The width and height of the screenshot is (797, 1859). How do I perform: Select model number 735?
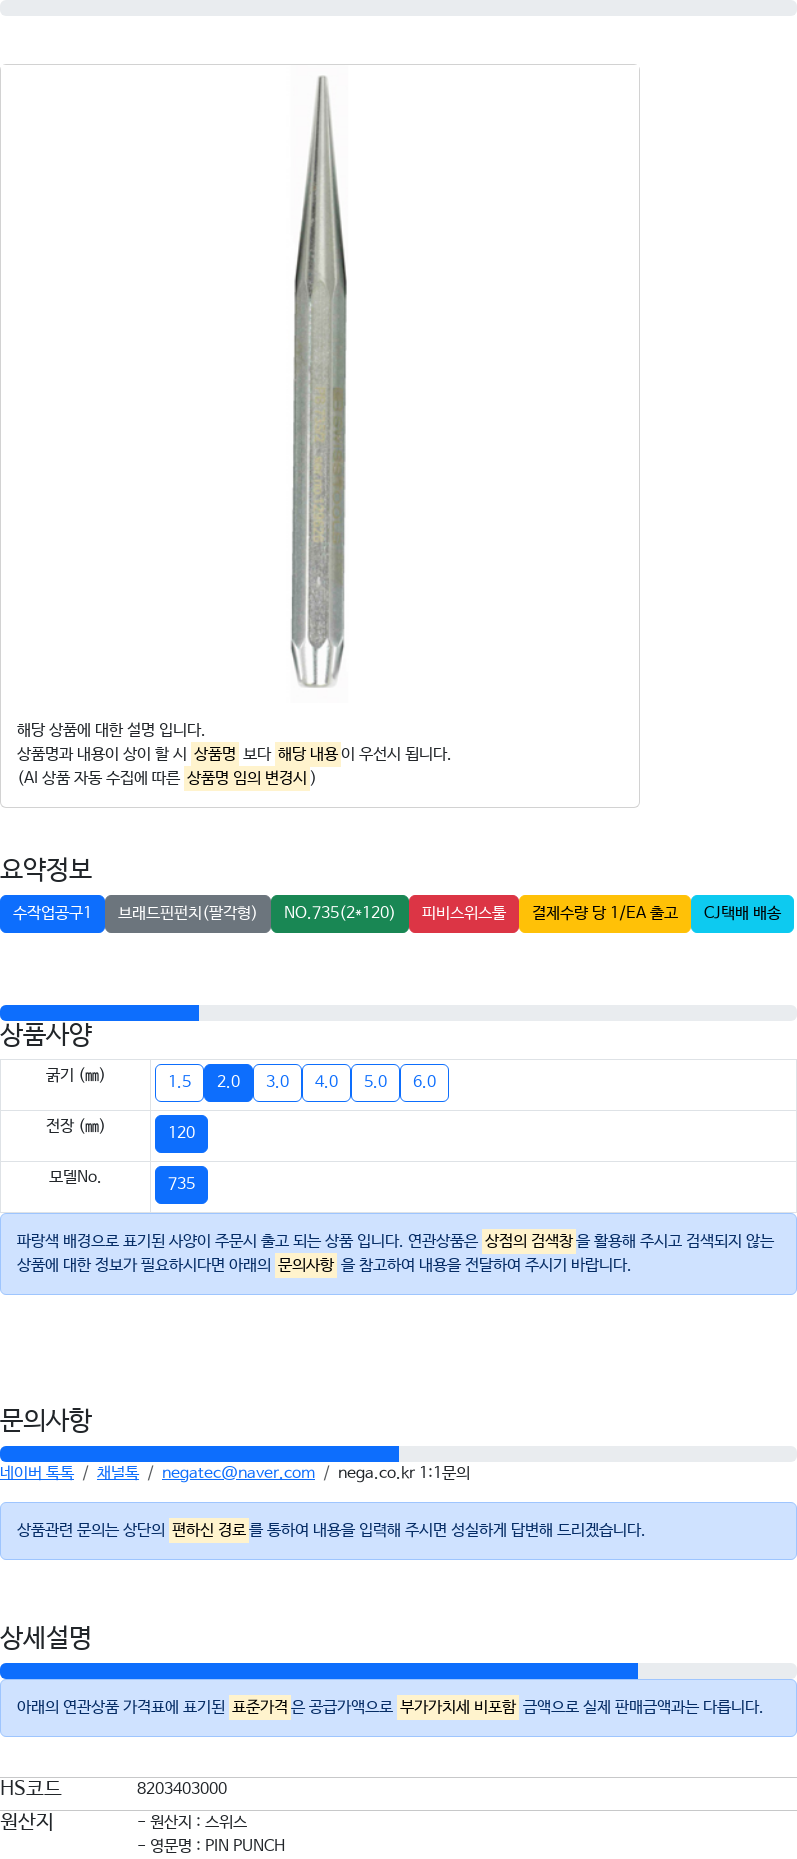pyautogui.click(x=181, y=1184)
